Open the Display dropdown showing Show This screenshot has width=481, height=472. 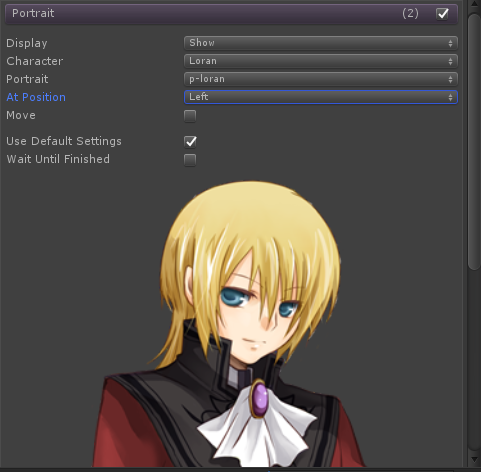pos(321,43)
